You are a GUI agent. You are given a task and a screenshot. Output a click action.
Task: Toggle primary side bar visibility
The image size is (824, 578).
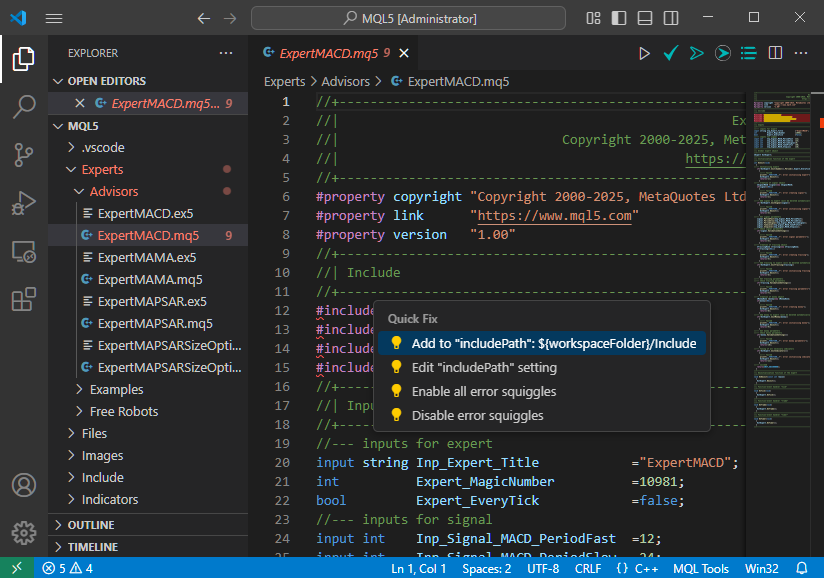(619, 18)
